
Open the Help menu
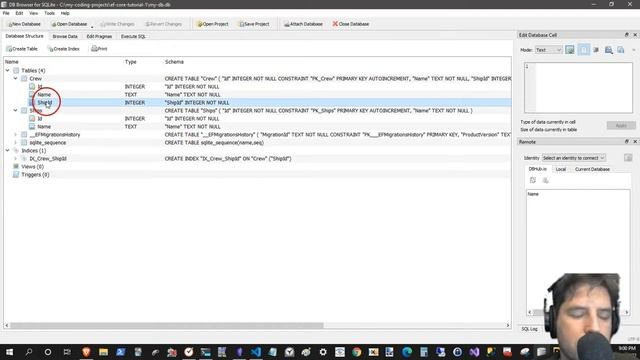pos(65,13)
